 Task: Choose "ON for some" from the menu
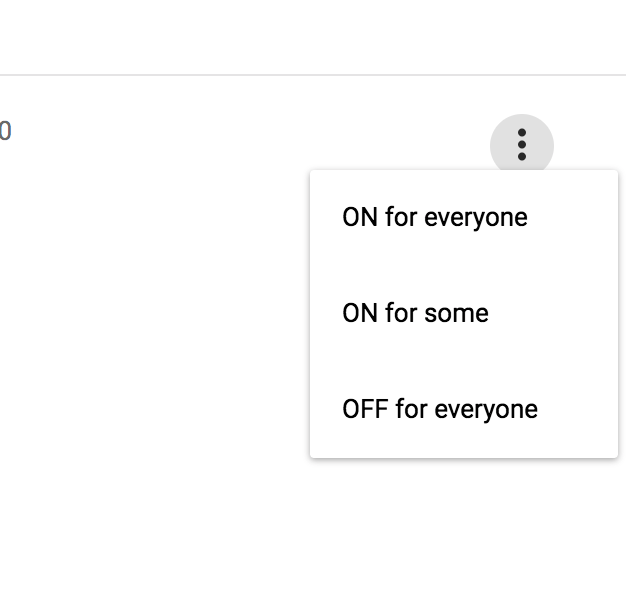[x=415, y=313]
